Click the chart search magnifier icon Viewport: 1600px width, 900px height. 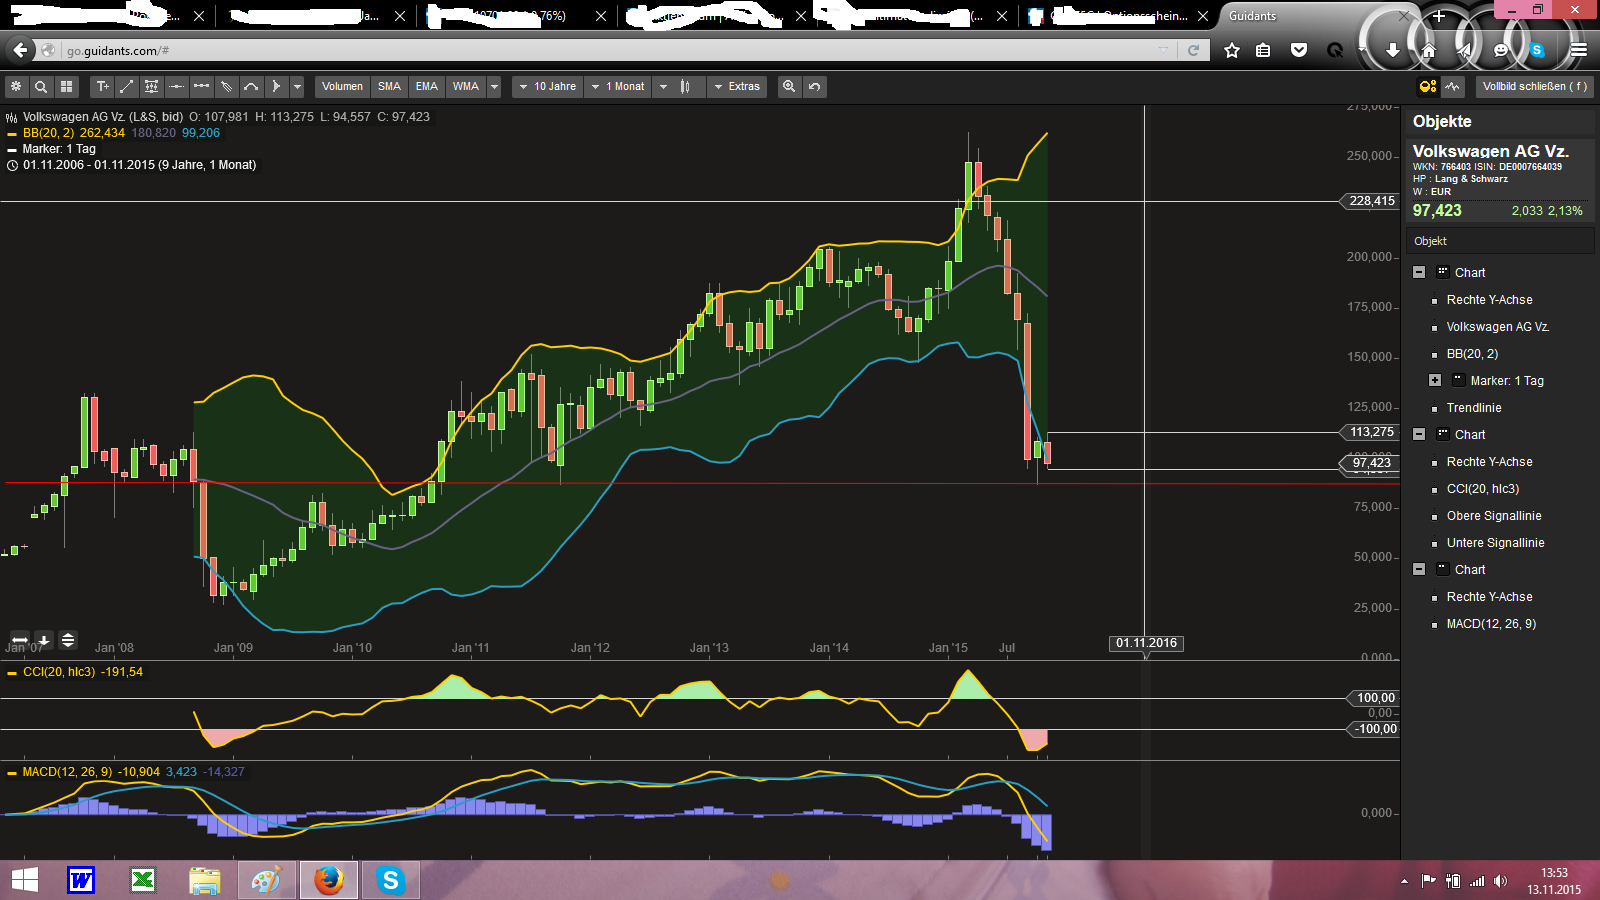(x=41, y=87)
